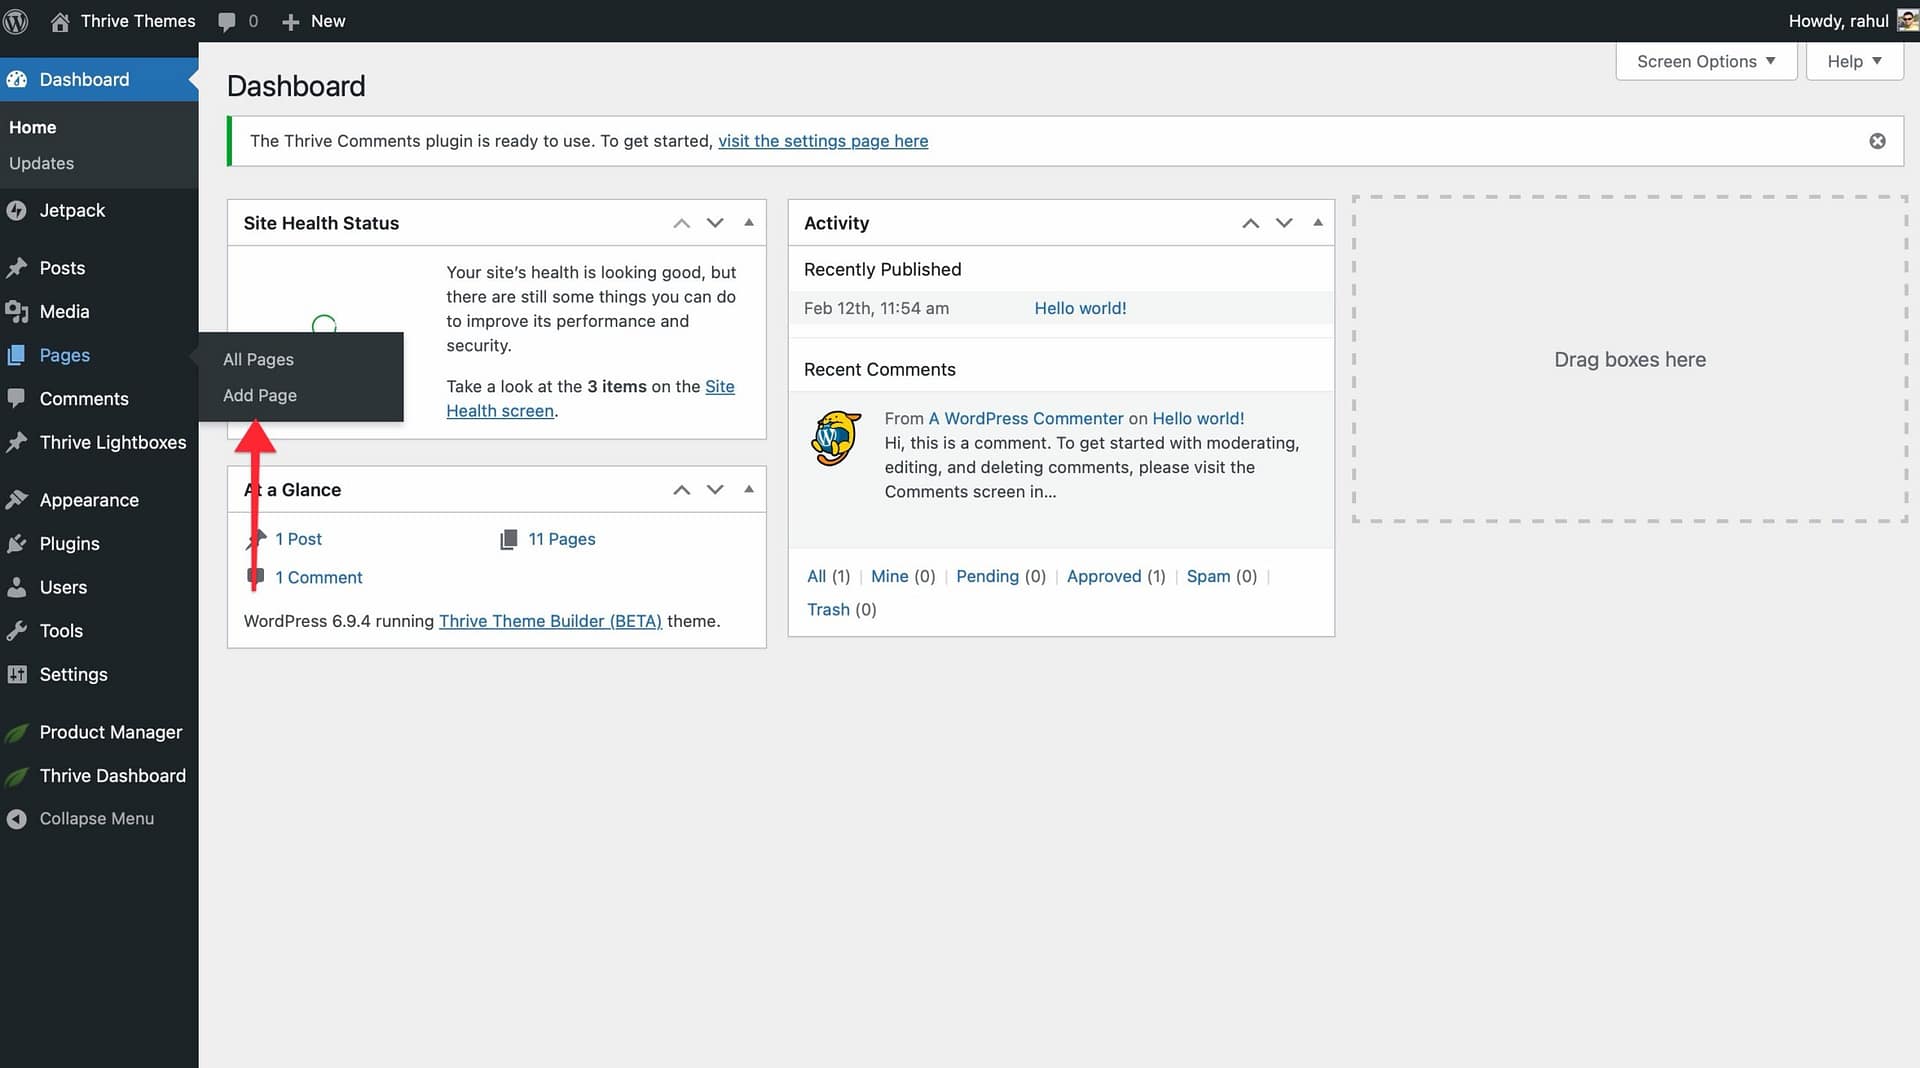Expand the Screen Options dropdown

coord(1705,61)
